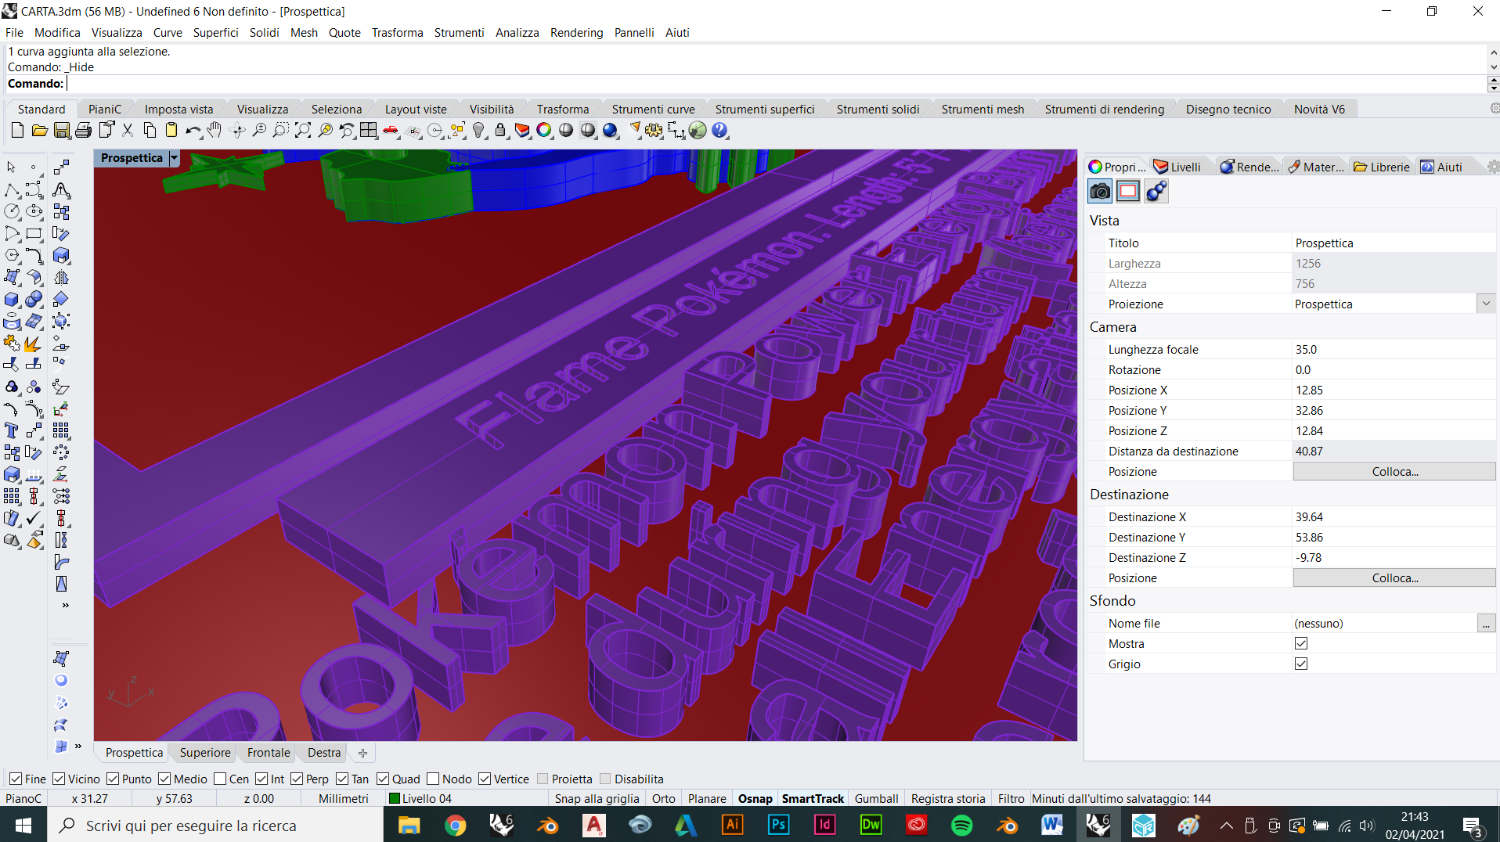Select the circle tool in left sidebar
This screenshot has height=842, width=1500.
12,211
